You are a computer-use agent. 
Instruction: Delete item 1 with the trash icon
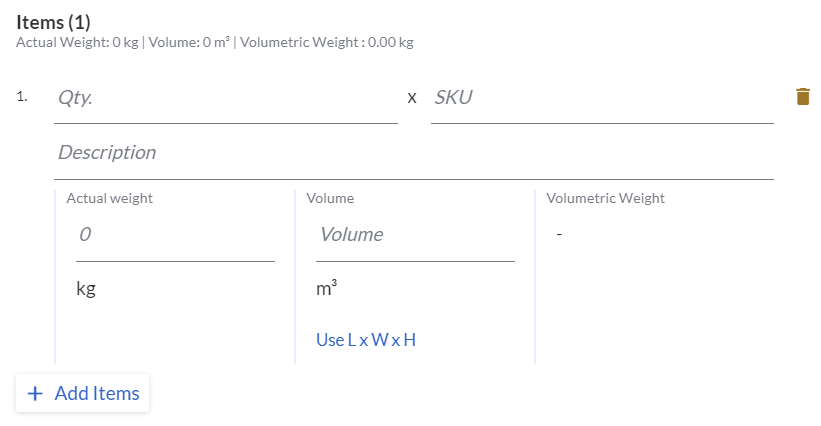pos(802,97)
